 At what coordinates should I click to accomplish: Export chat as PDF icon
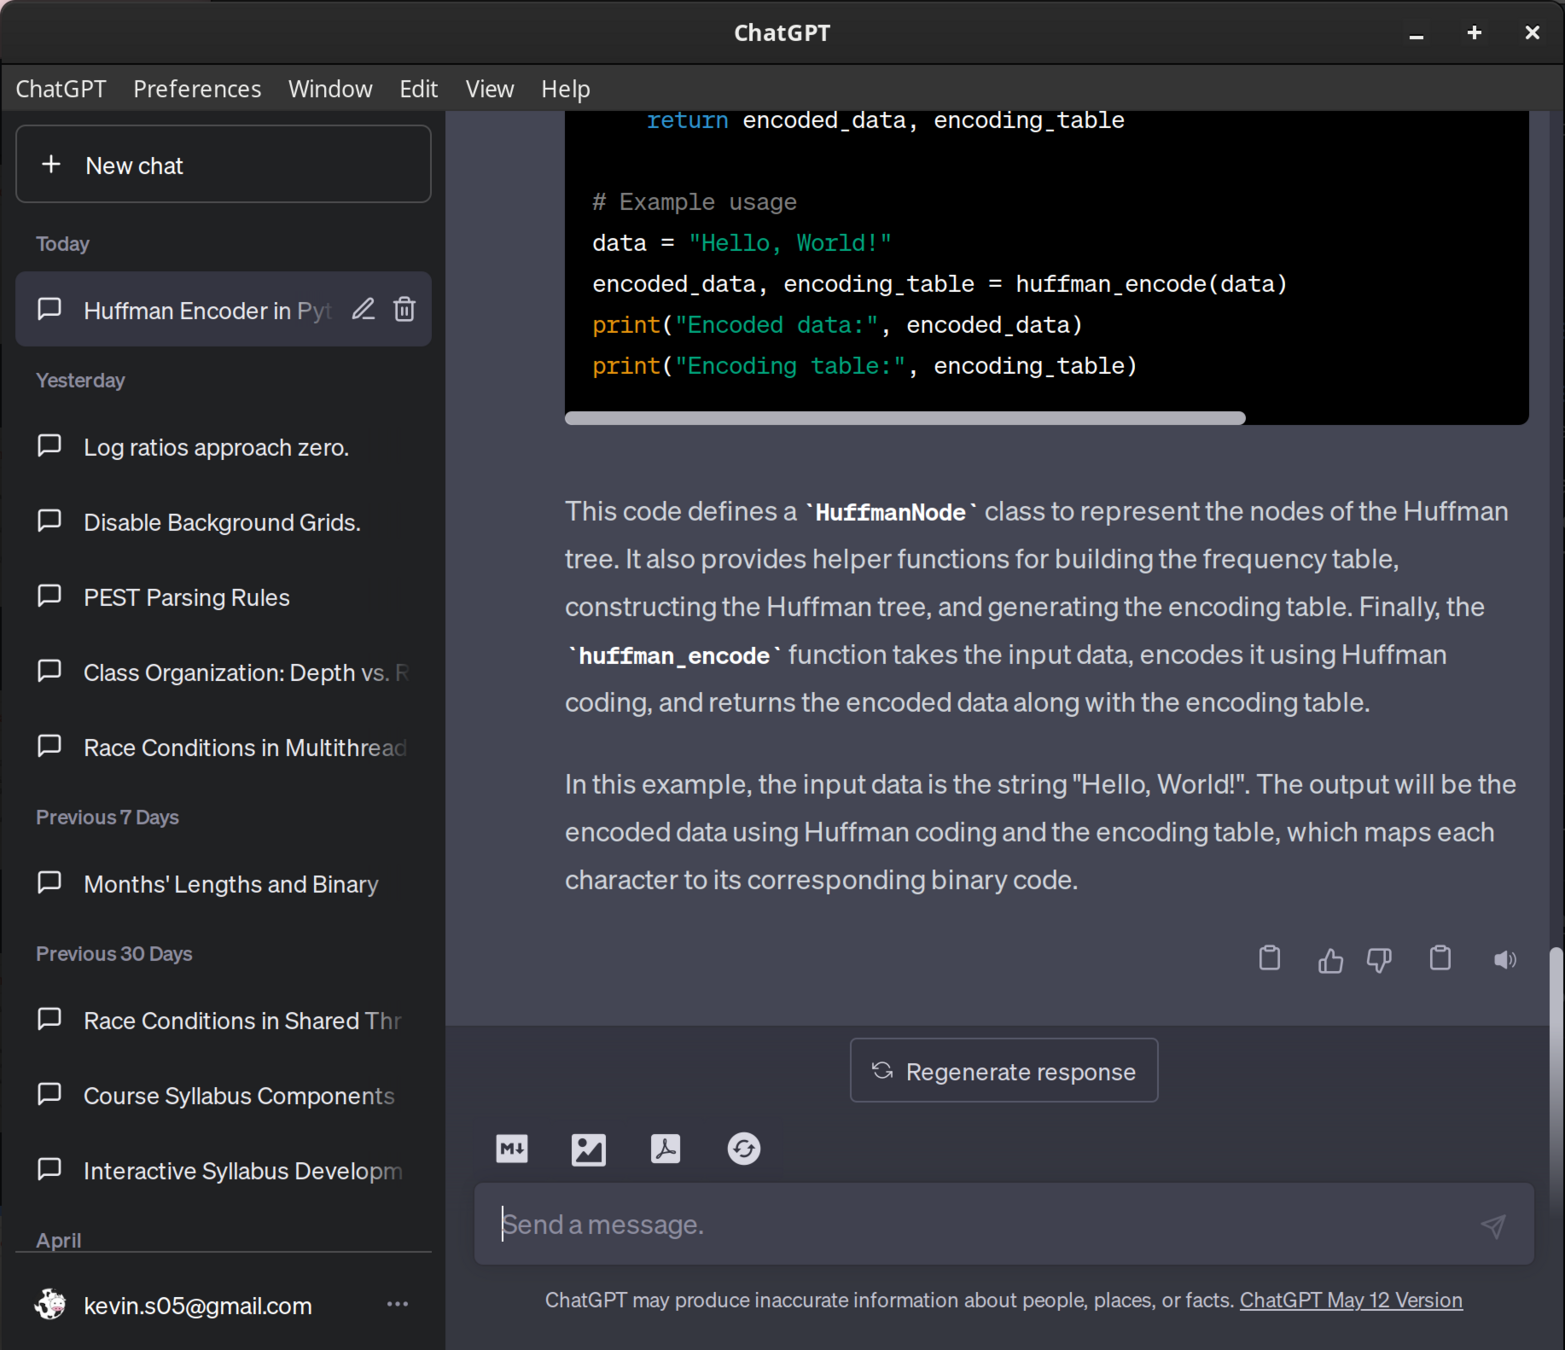pyautogui.click(x=665, y=1149)
